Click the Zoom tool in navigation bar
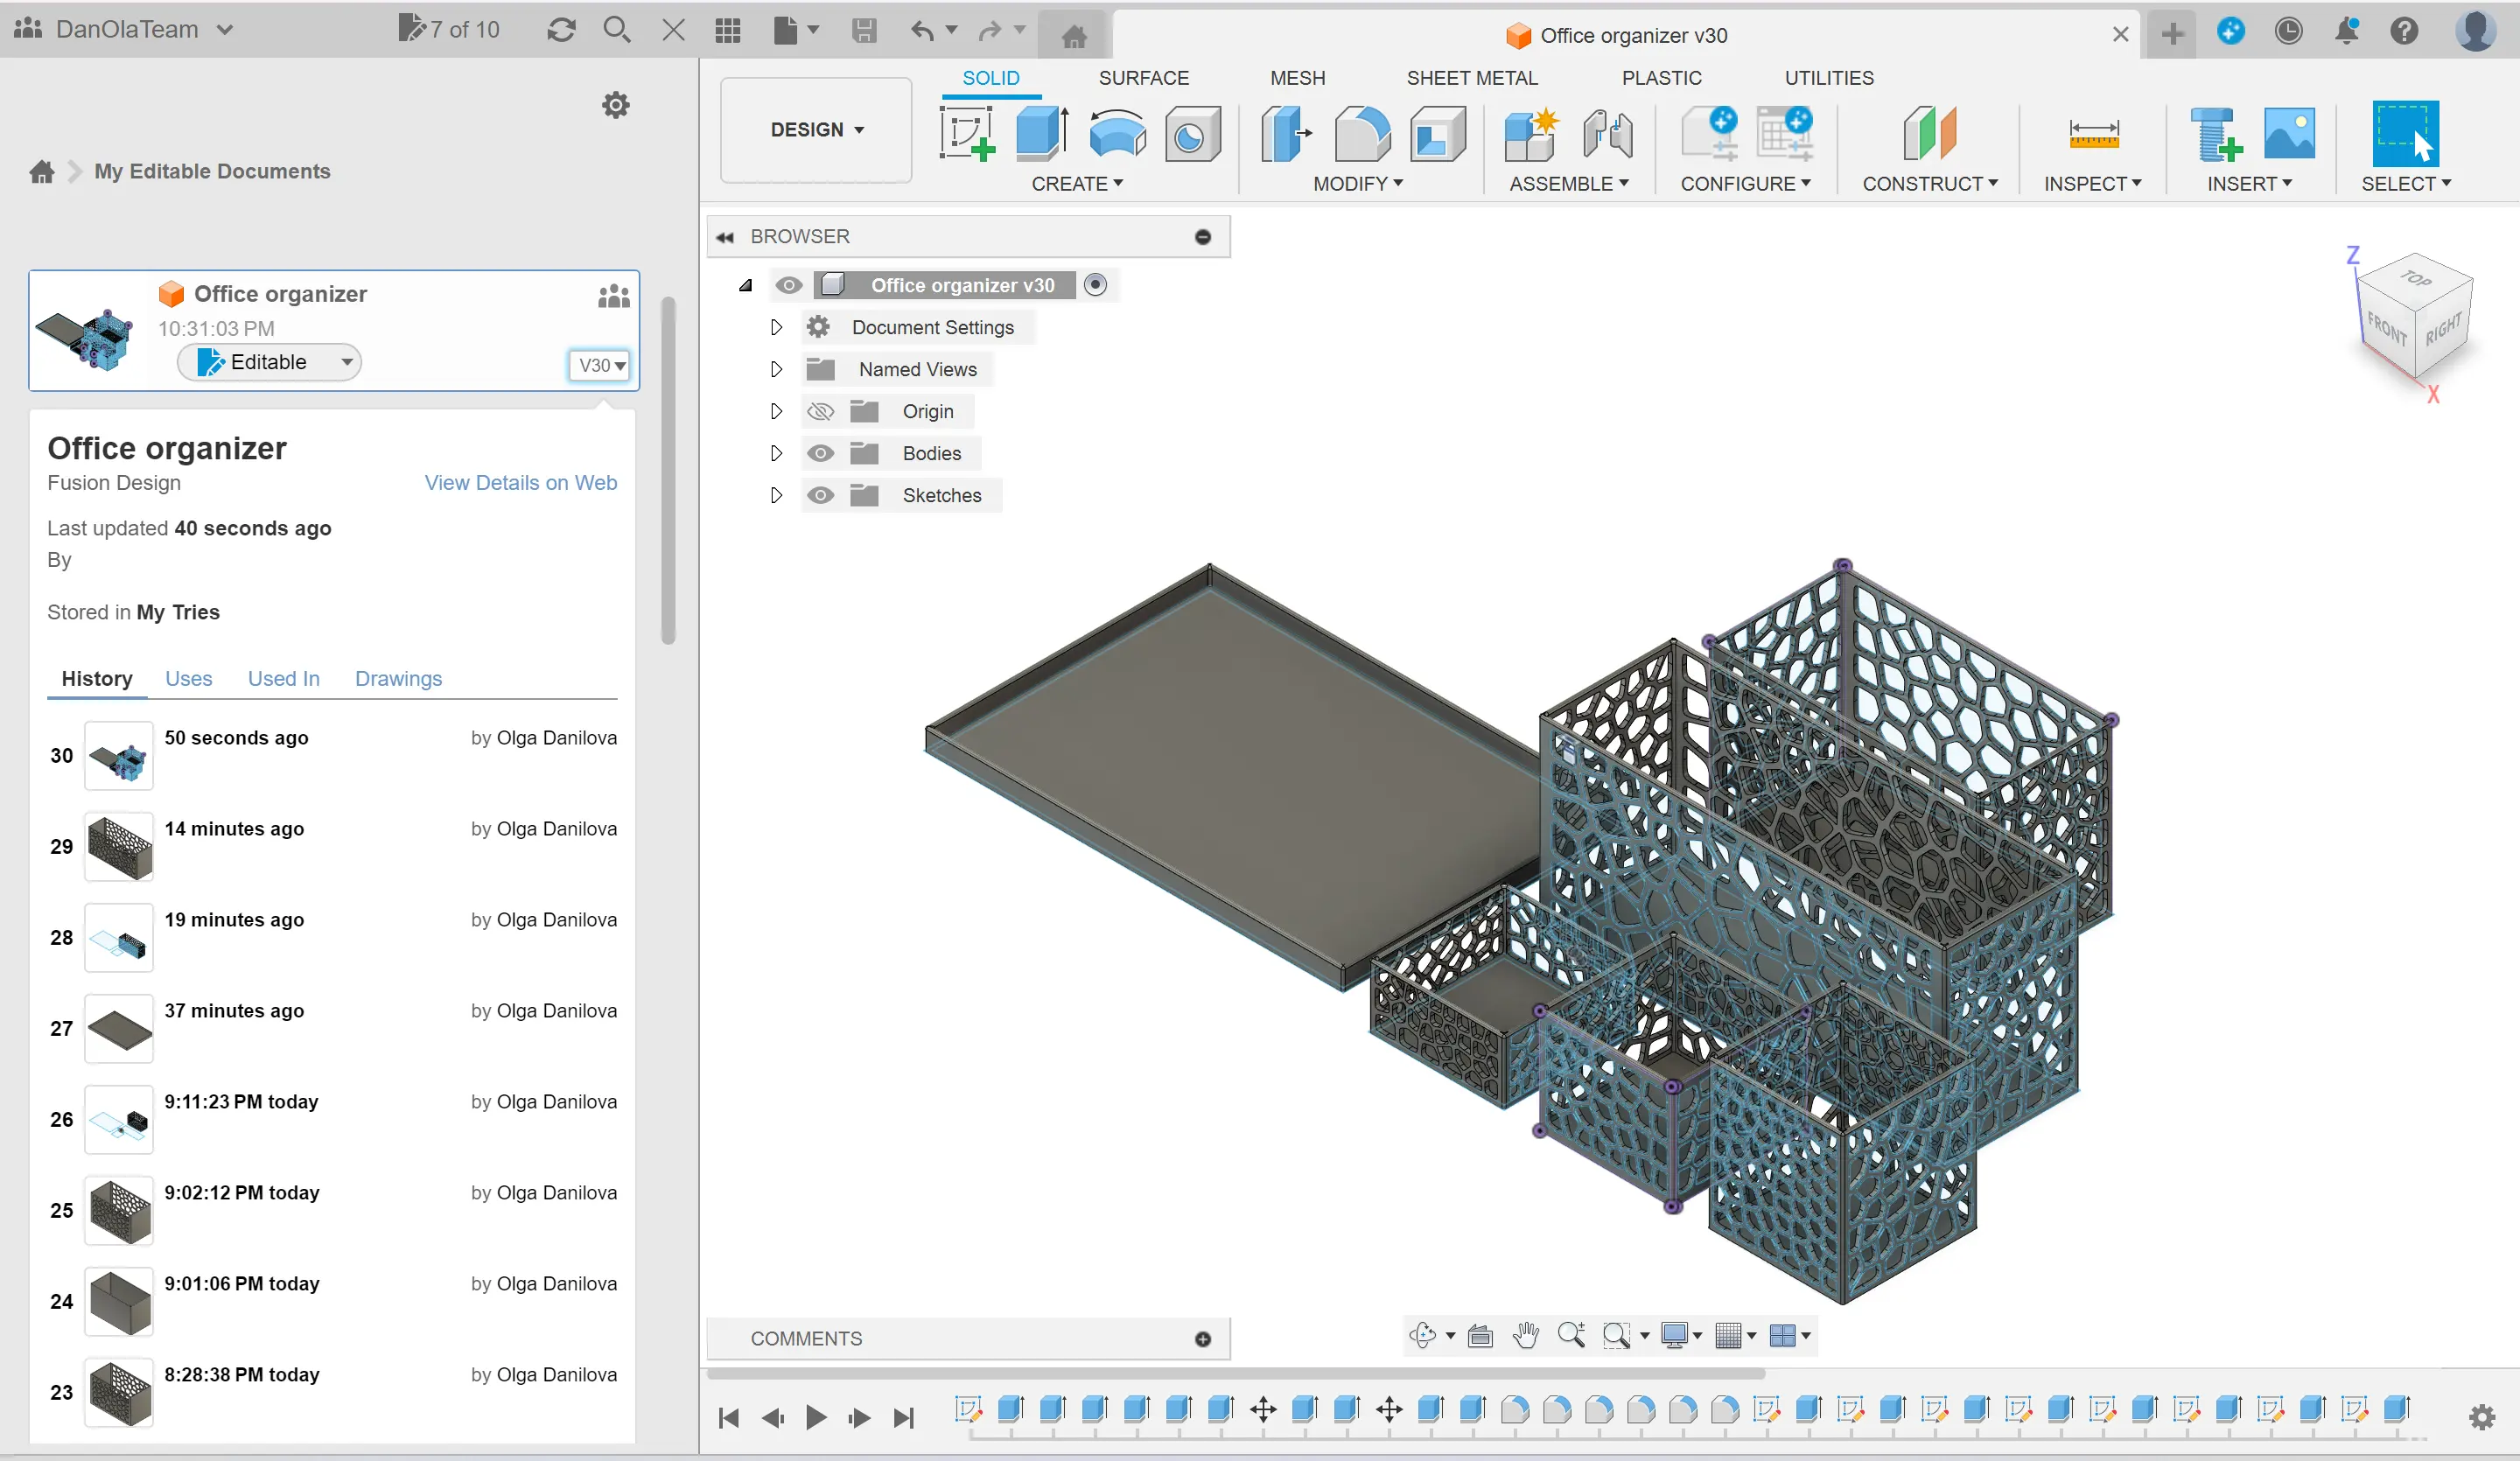This screenshot has width=2520, height=1461. tap(1571, 1335)
